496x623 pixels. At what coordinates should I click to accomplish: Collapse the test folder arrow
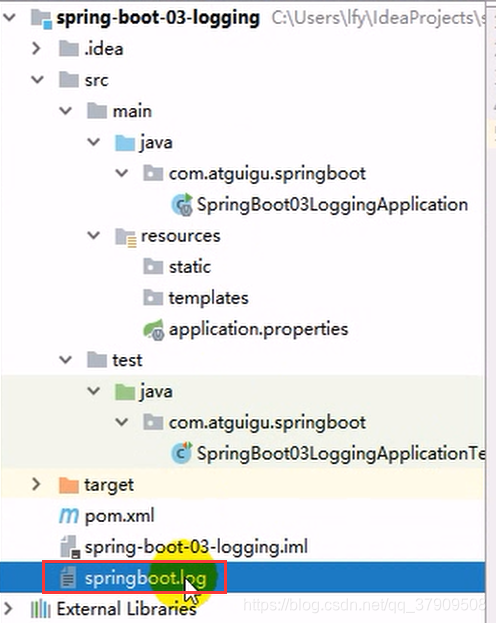click(66, 360)
